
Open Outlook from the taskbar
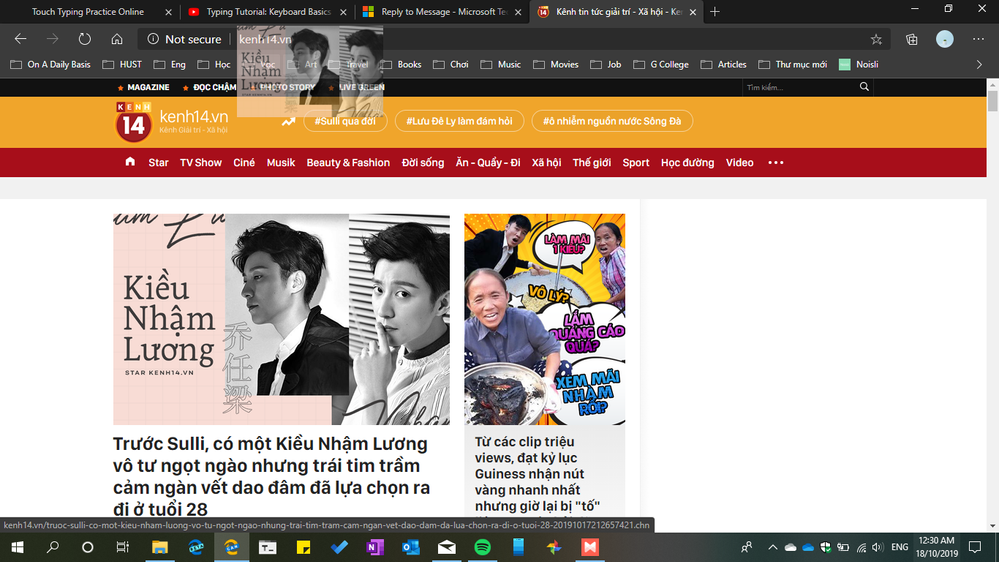(411, 547)
